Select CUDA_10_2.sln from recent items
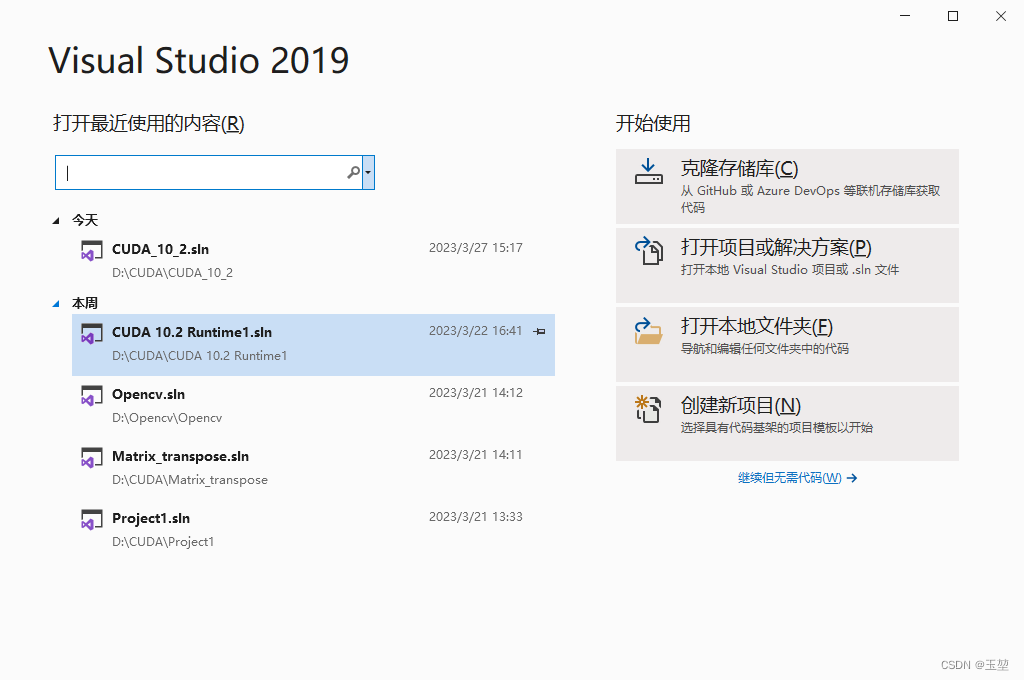 coord(160,249)
